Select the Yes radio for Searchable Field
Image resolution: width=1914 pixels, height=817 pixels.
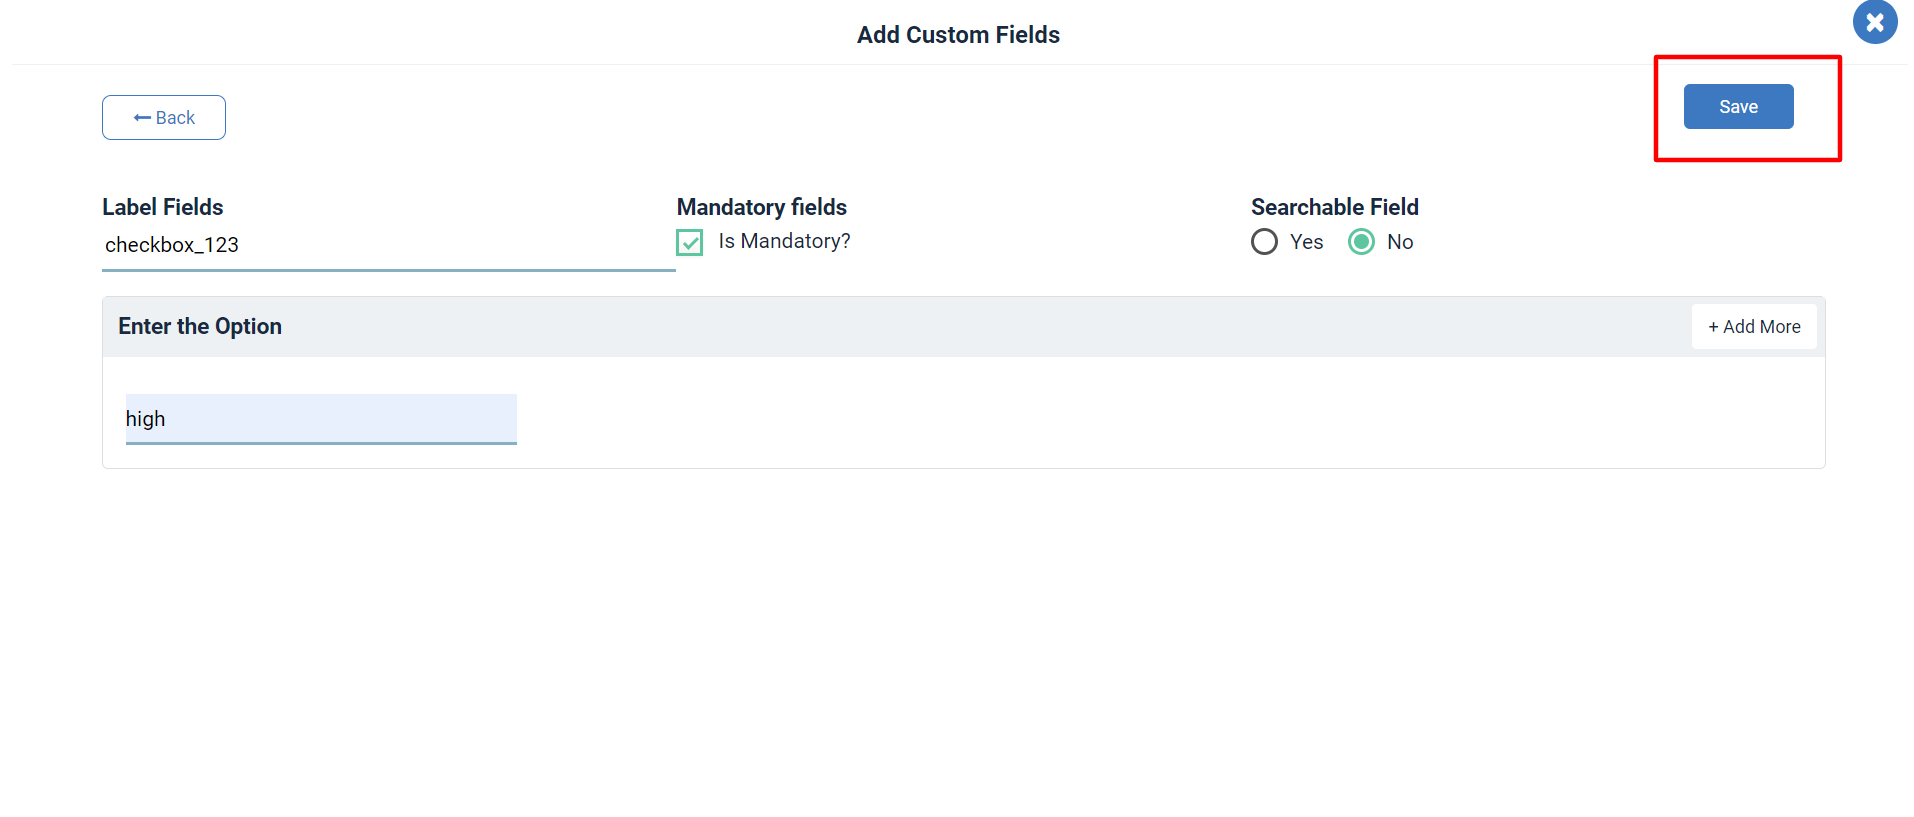tap(1264, 242)
